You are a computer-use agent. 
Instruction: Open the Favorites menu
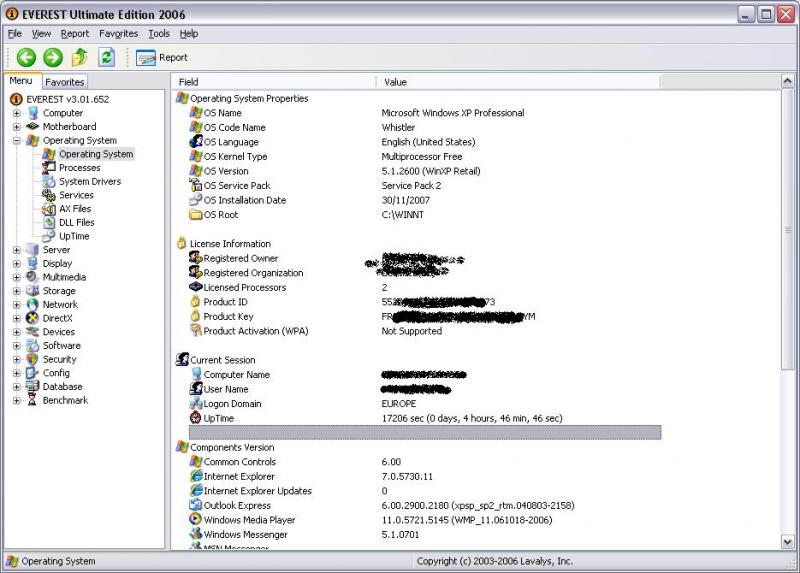118,34
